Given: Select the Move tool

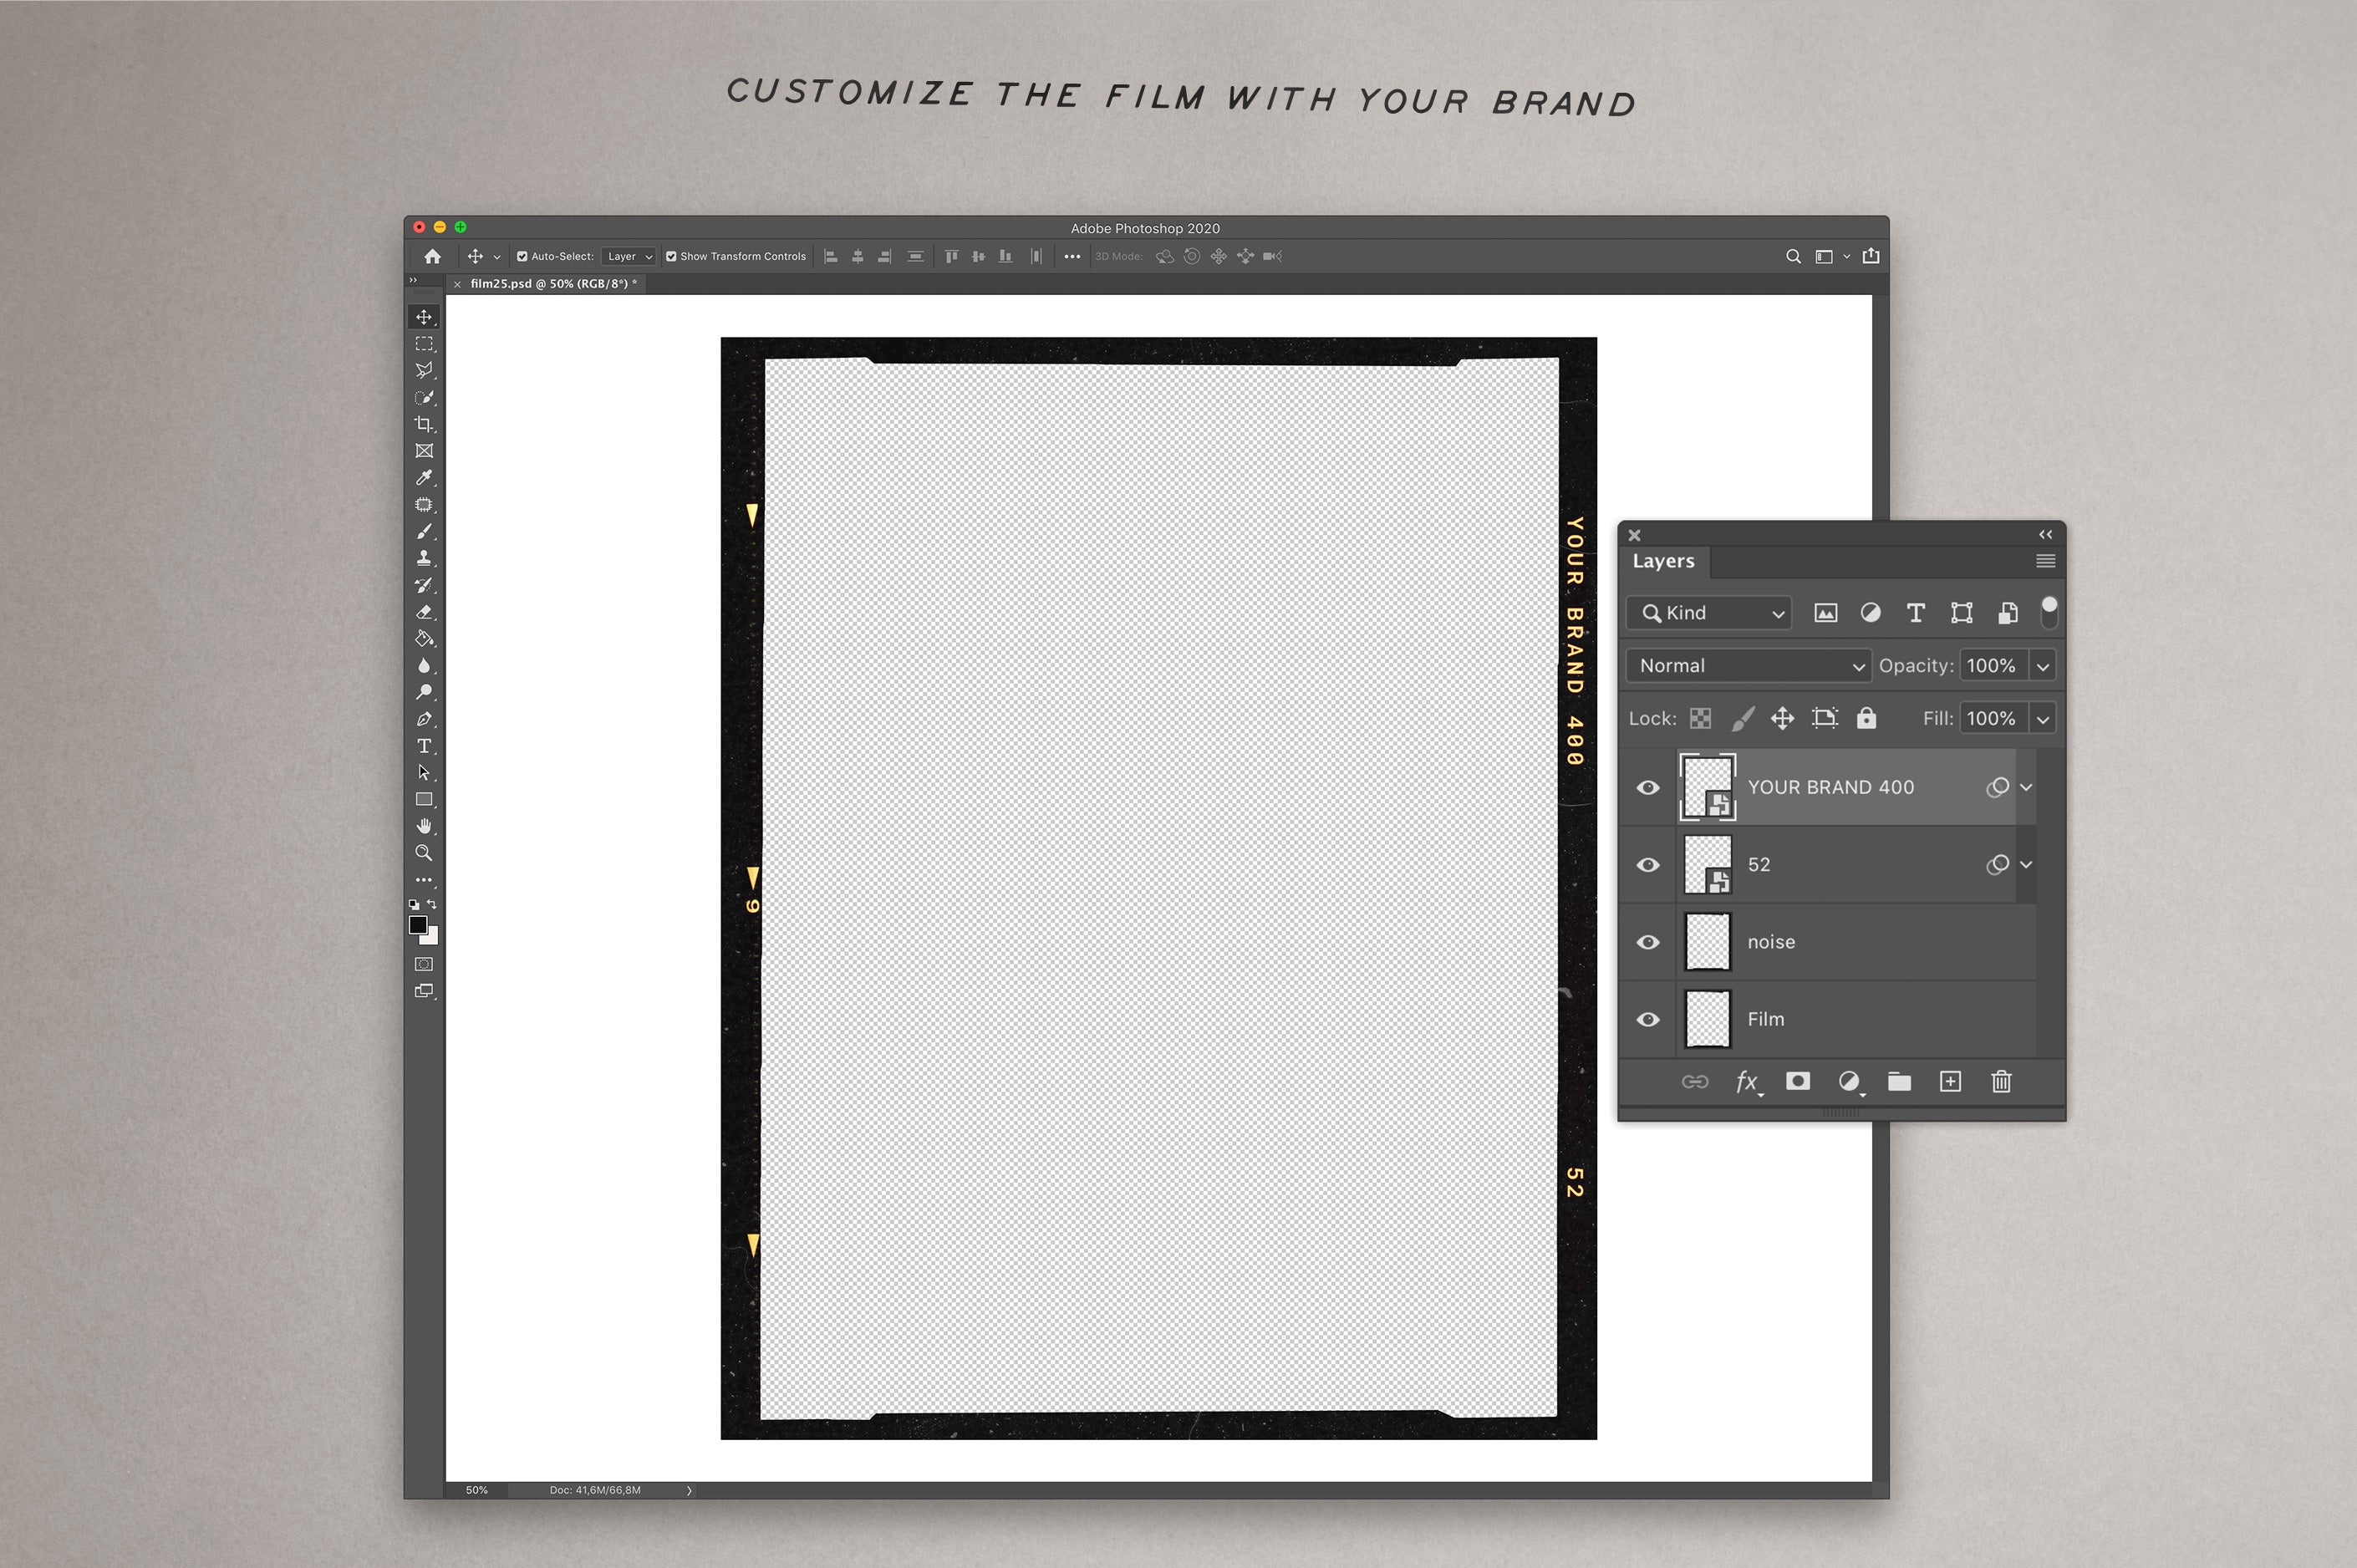Looking at the screenshot, I should click(424, 317).
